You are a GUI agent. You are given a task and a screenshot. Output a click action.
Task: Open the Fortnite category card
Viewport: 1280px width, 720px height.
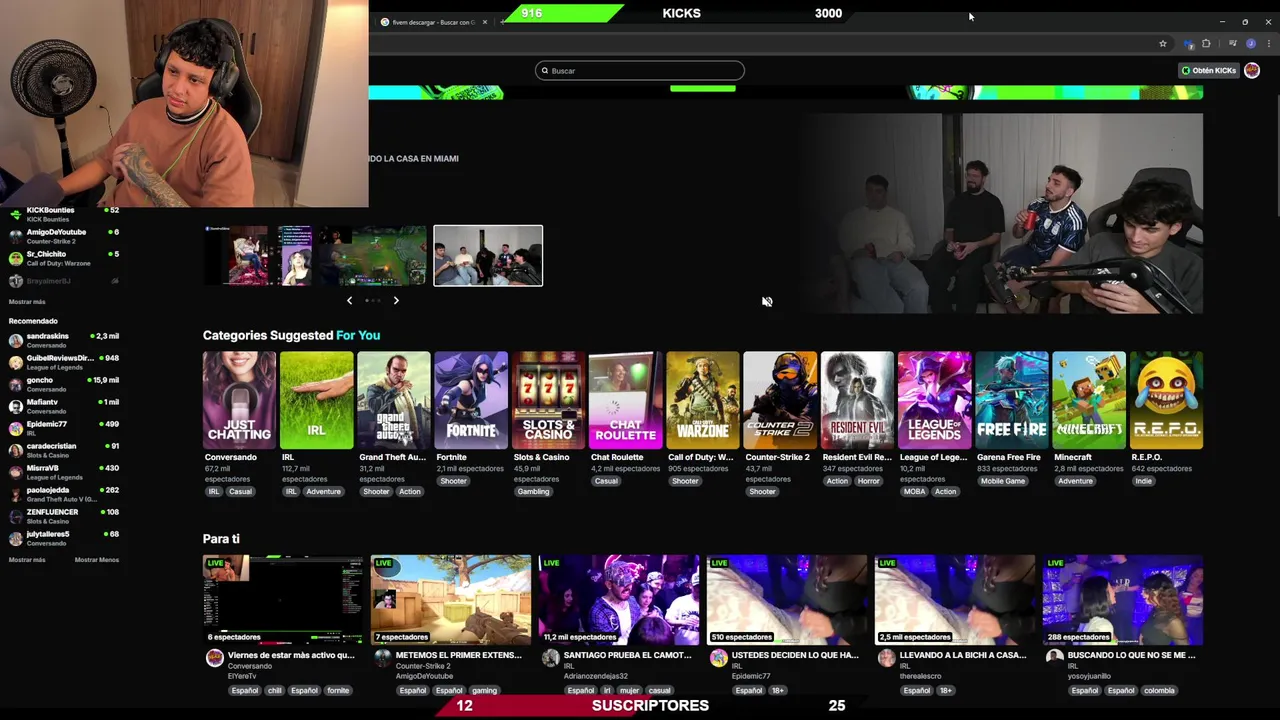click(471, 400)
